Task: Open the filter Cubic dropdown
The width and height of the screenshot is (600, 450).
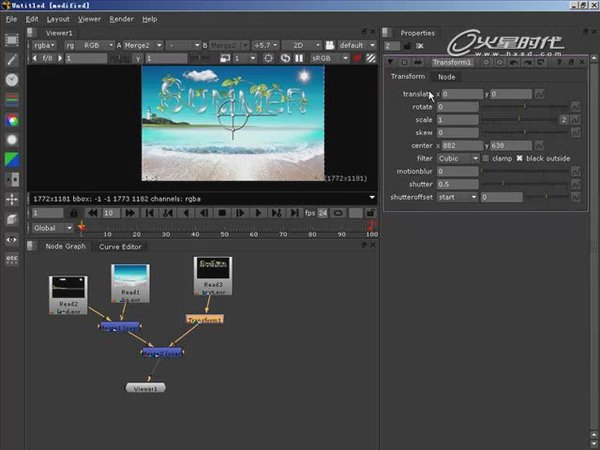Action: point(459,158)
